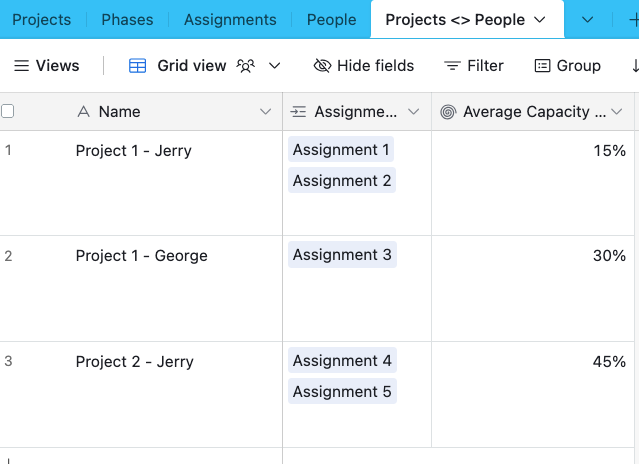The height and width of the screenshot is (464, 639).
Task: Click the Assignments linked-record field icon
Action: pyautogui.click(x=299, y=112)
